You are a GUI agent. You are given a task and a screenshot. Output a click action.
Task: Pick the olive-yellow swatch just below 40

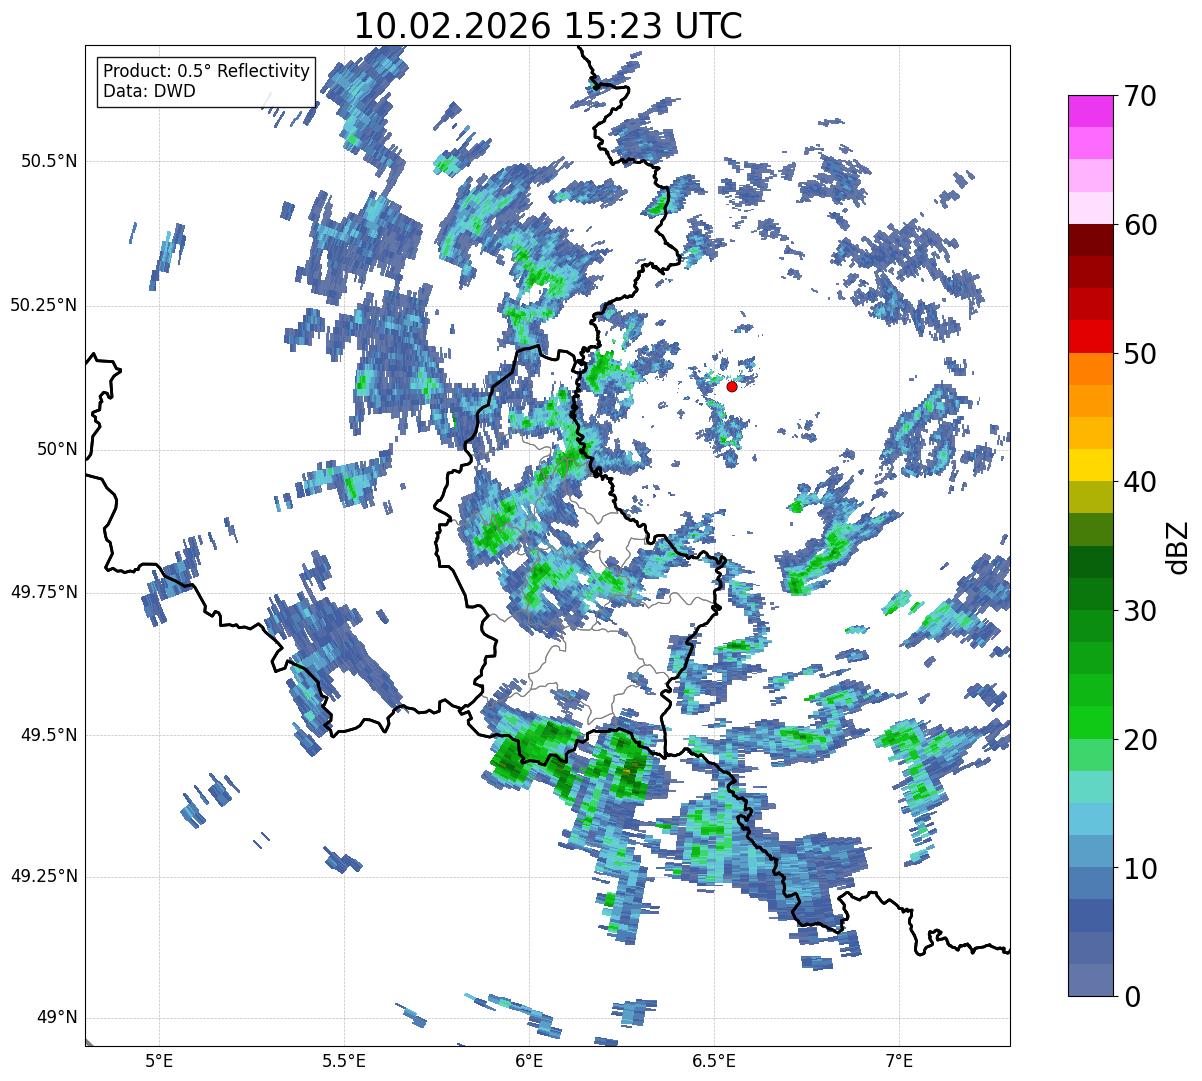pos(1091,497)
